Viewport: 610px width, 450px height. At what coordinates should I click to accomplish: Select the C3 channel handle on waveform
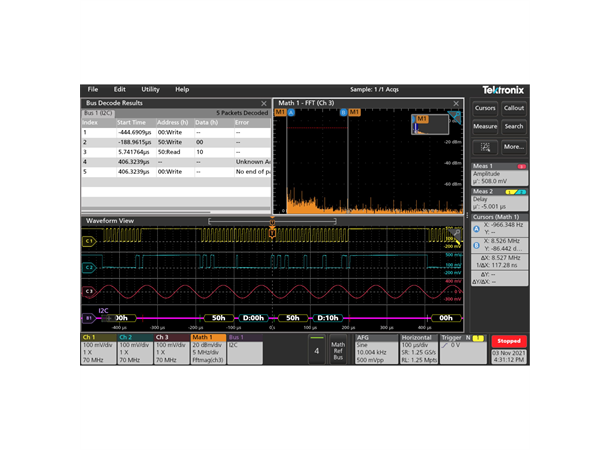89,291
